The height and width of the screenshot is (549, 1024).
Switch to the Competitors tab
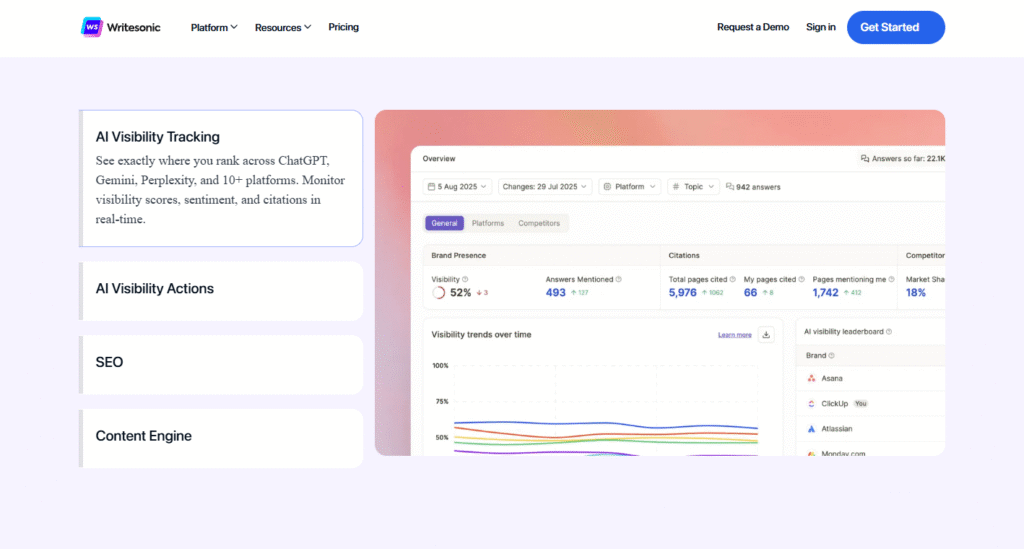click(x=539, y=223)
